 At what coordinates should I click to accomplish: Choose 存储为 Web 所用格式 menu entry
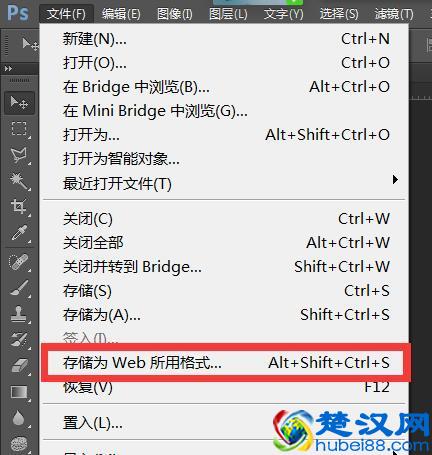pyautogui.click(x=226, y=363)
